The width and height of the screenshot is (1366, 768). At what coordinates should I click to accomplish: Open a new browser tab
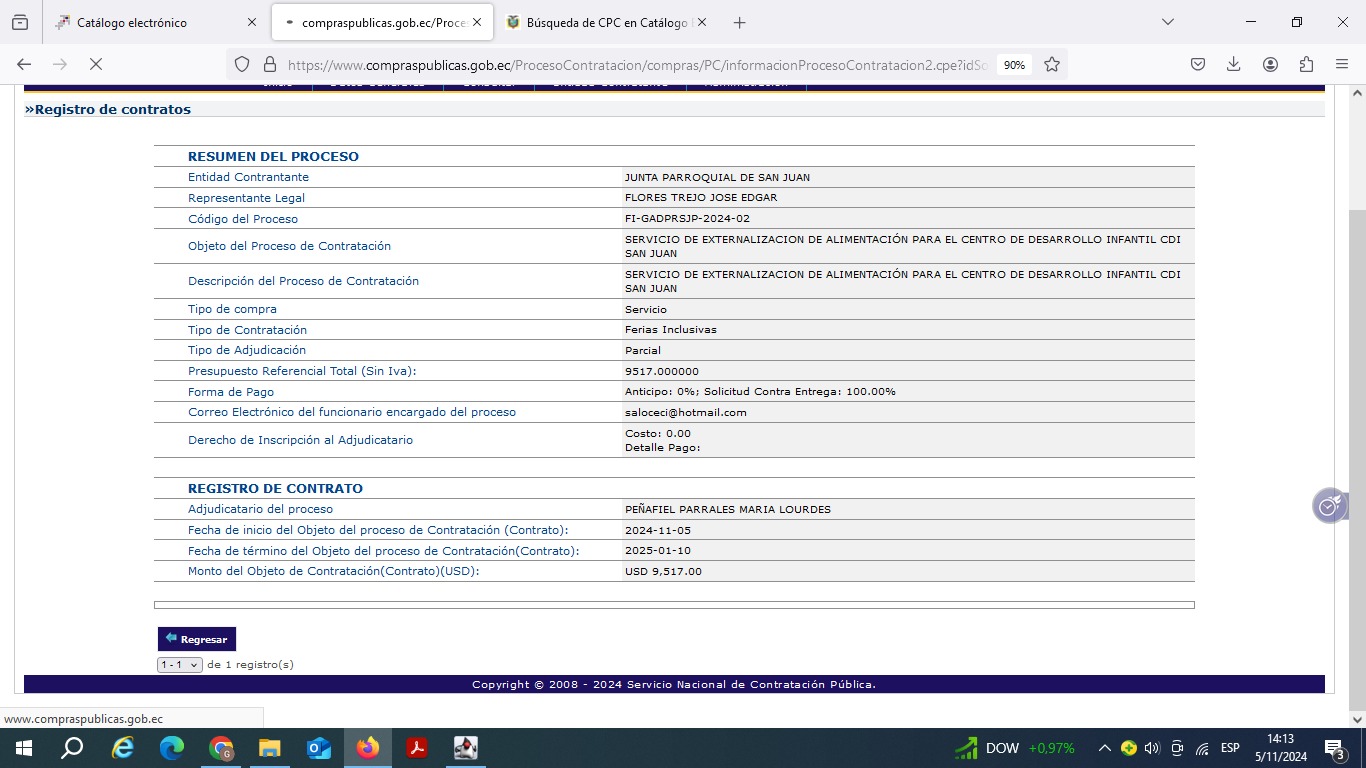pos(739,22)
